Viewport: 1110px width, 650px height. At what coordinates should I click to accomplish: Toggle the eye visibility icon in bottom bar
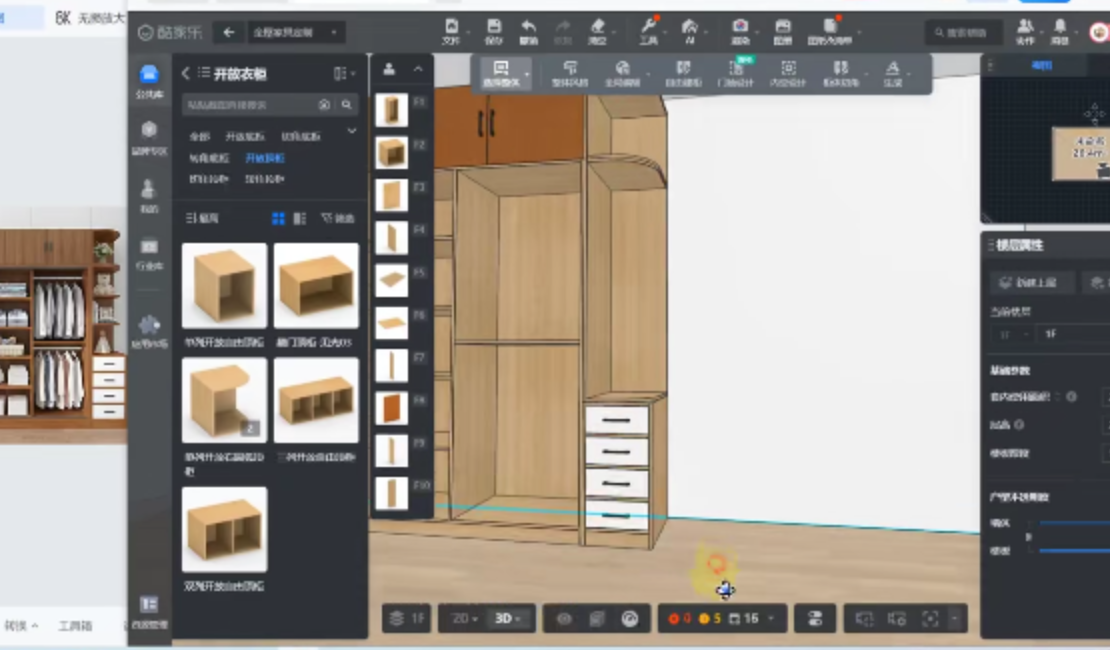coord(564,619)
